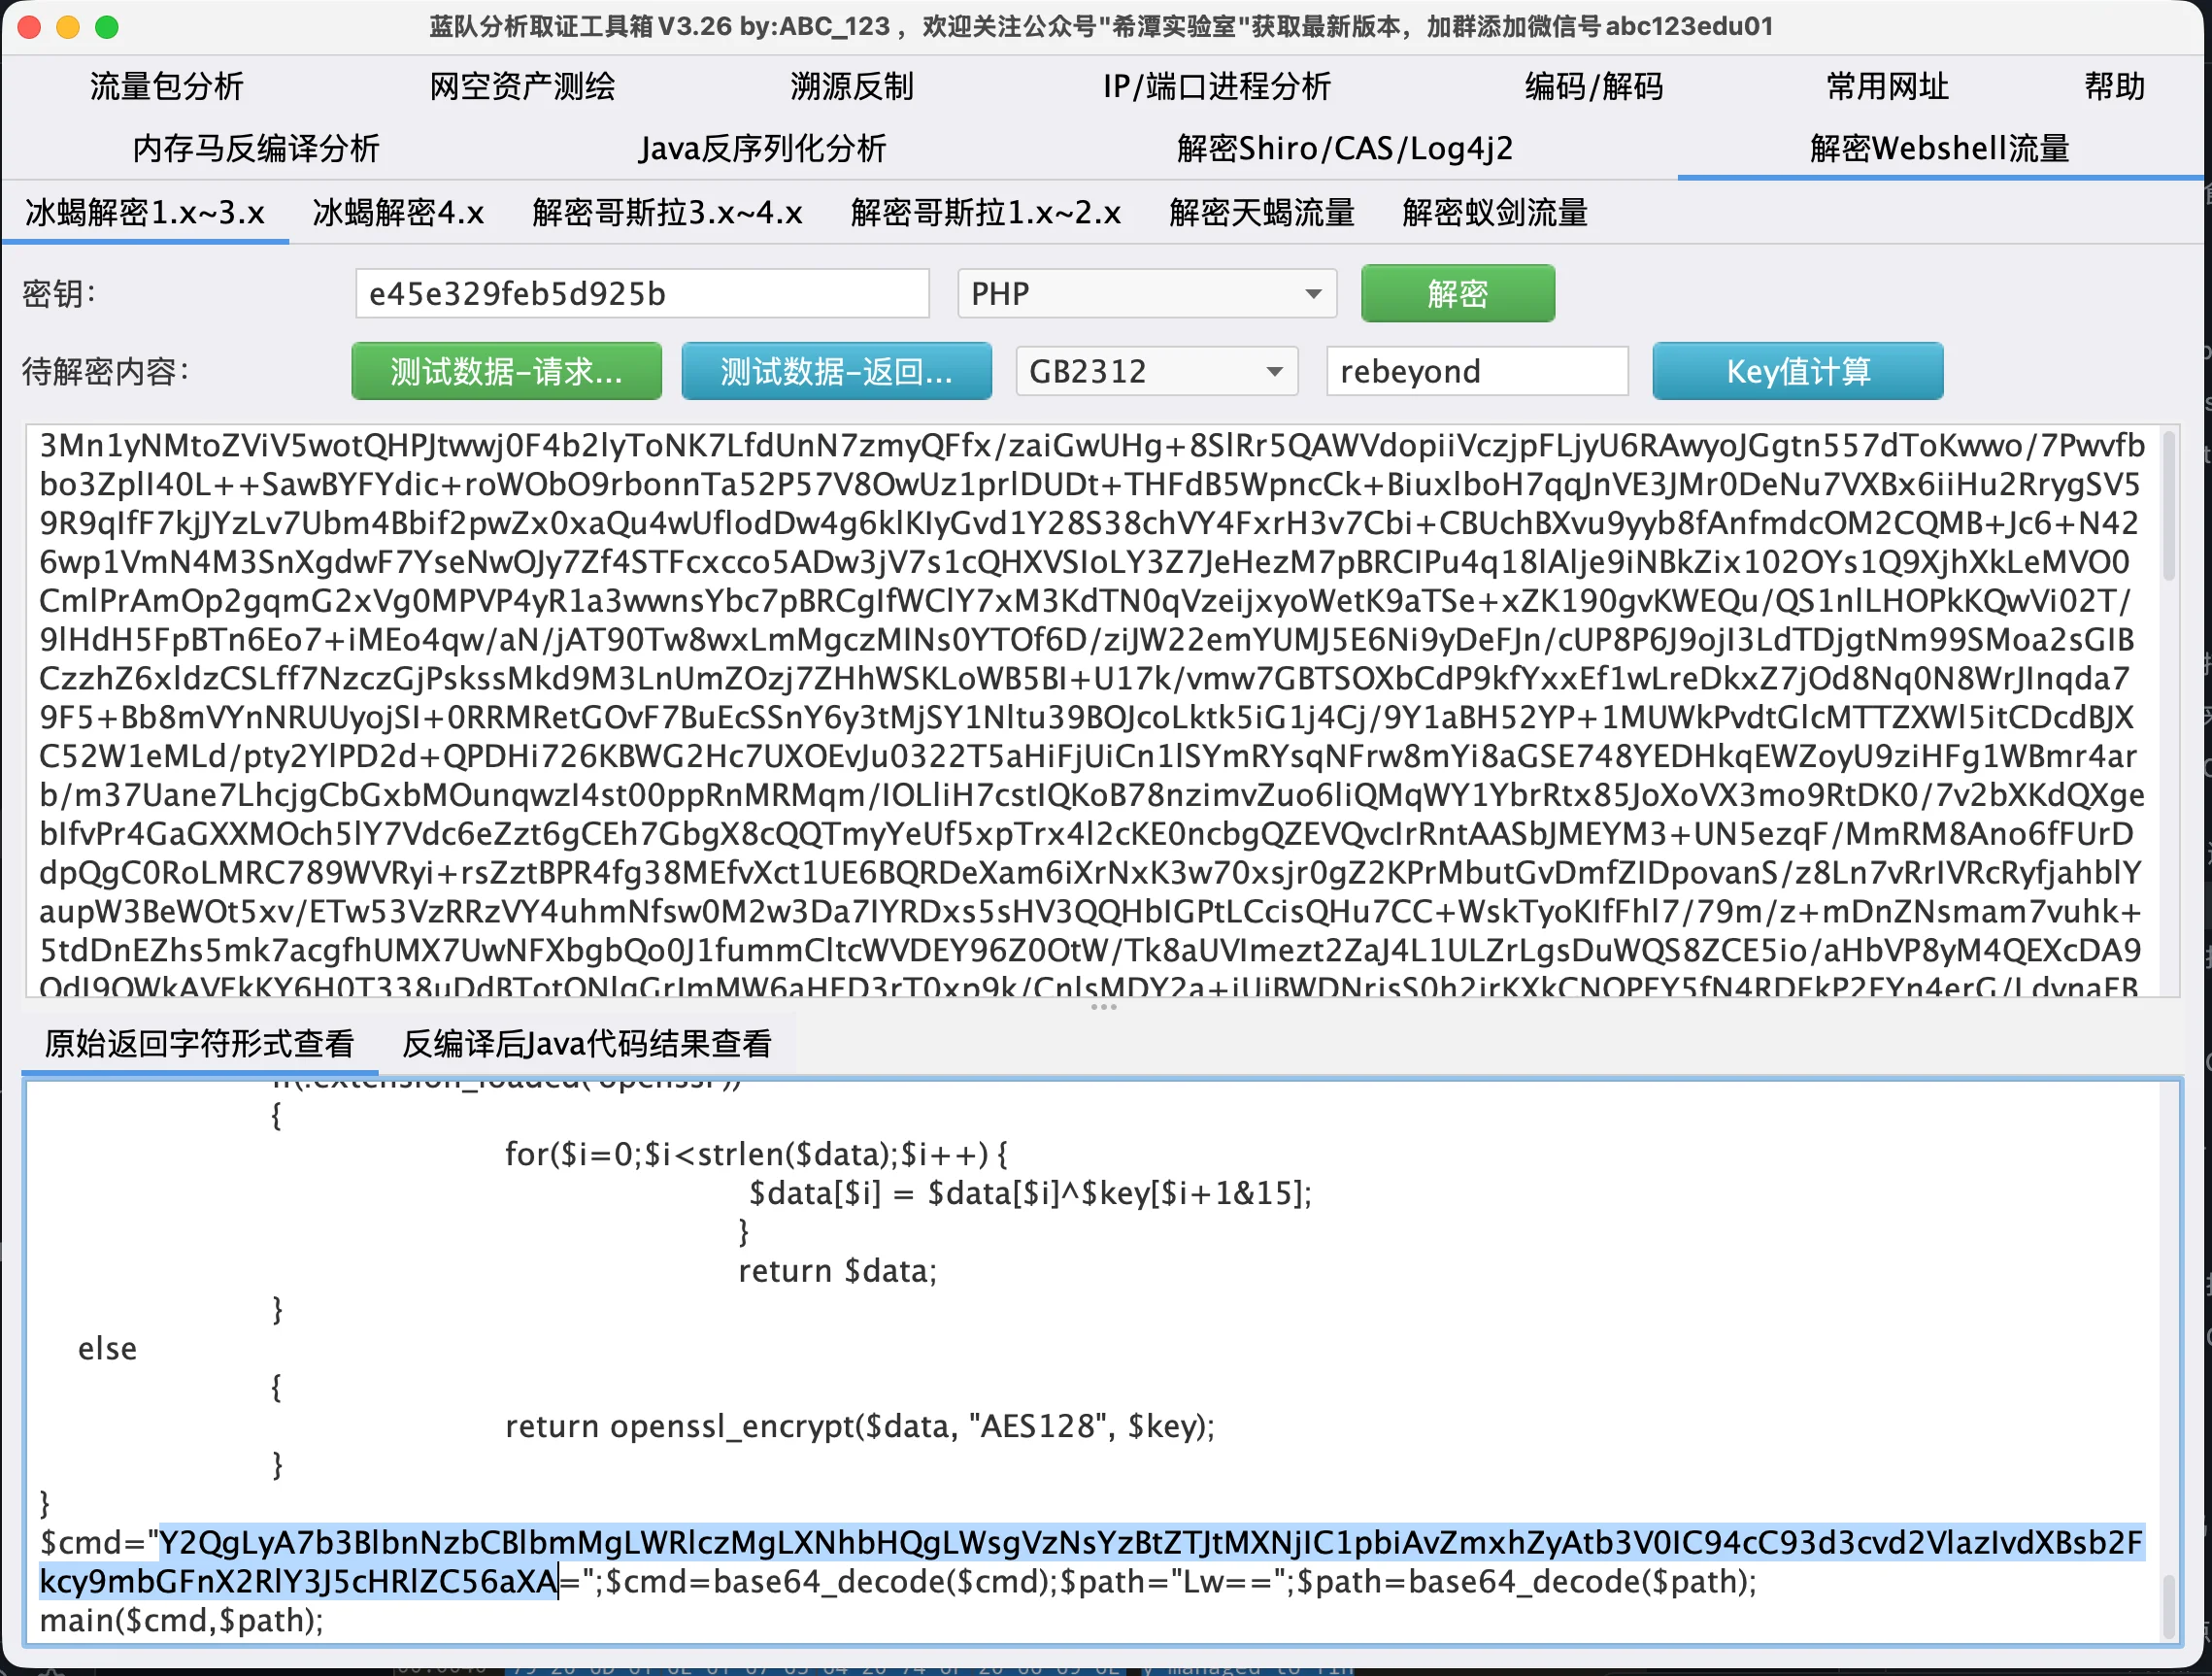The width and height of the screenshot is (2212, 1676).
Task: Open Java反序列化分析 tab
Action: click(x=762, y=149)
